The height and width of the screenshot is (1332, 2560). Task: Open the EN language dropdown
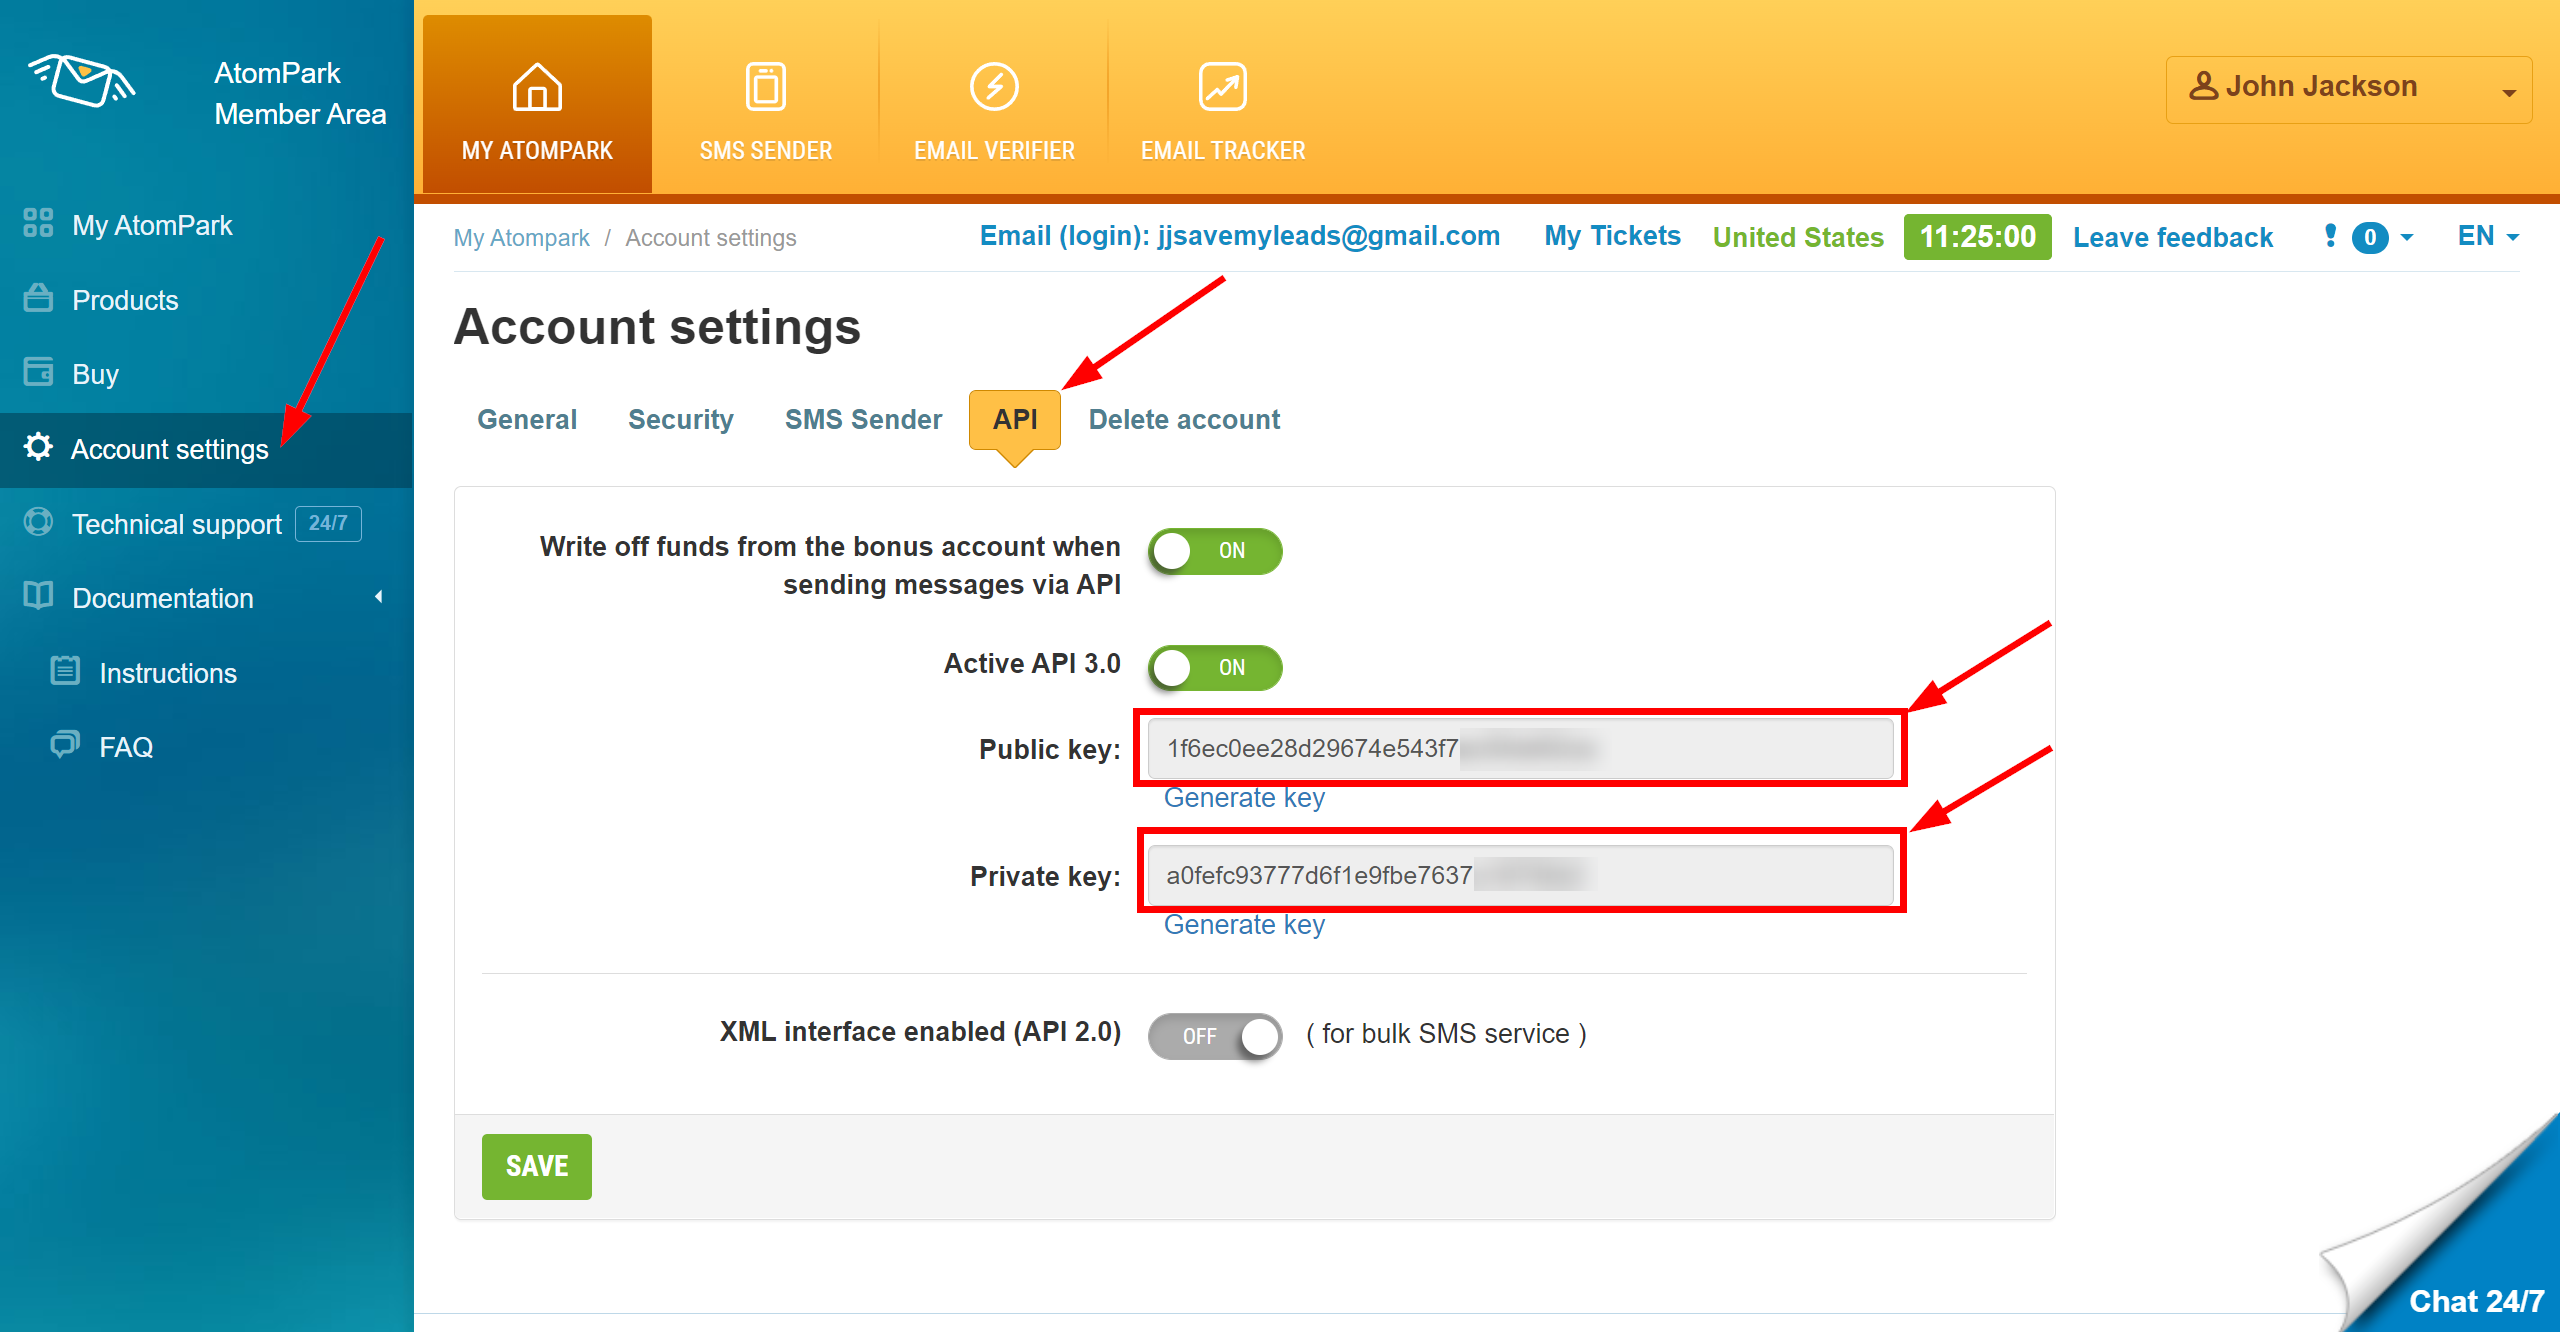click(2488, 236)
